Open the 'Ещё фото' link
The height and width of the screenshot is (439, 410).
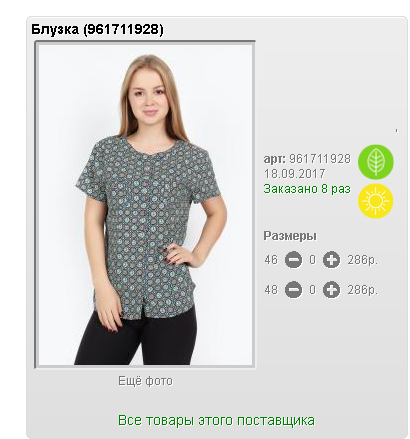pyautogui.click(x=145, y=381)
